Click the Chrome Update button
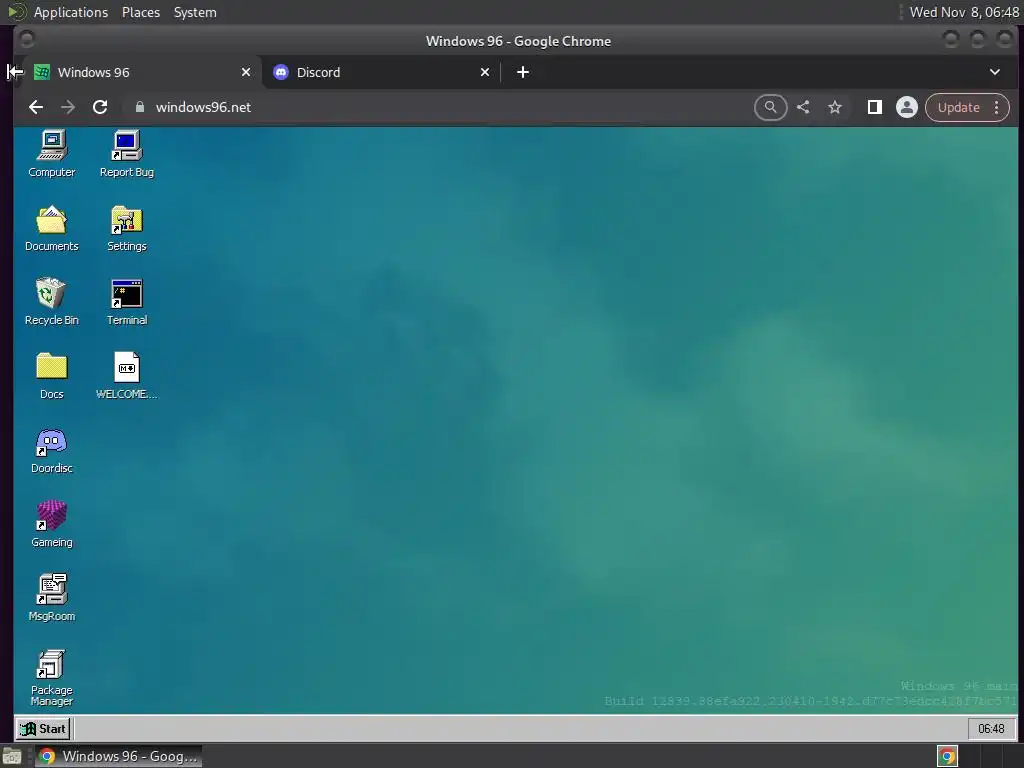 coord(959,107)
